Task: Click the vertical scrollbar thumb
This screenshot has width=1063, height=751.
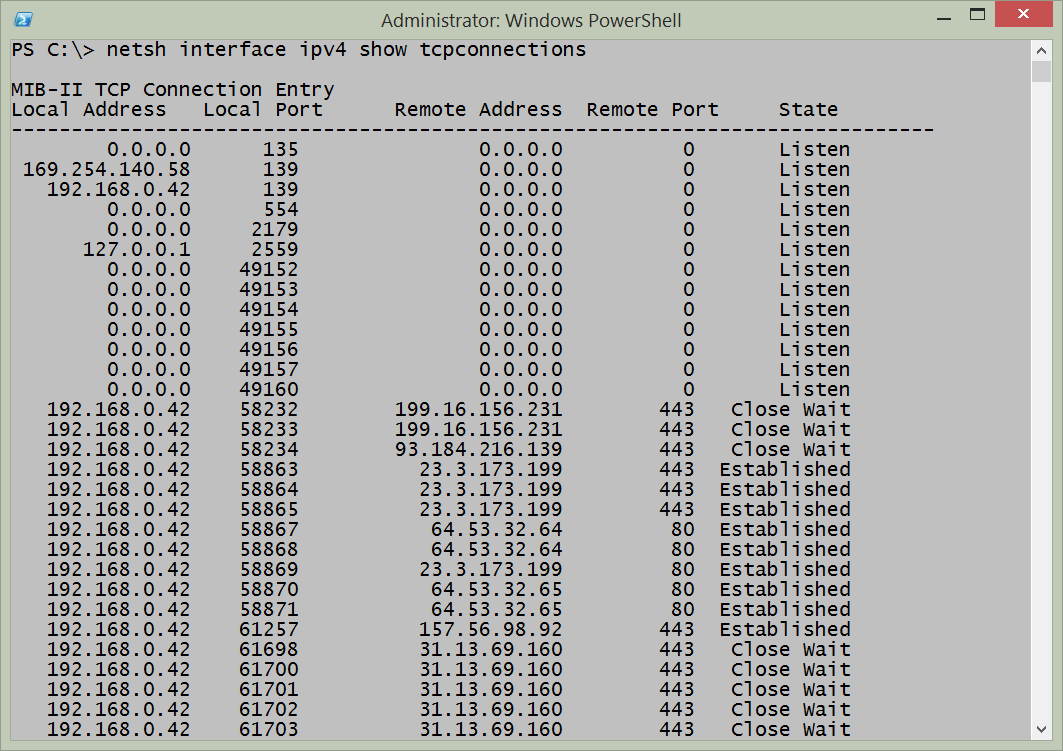Action: [1040, 72]
